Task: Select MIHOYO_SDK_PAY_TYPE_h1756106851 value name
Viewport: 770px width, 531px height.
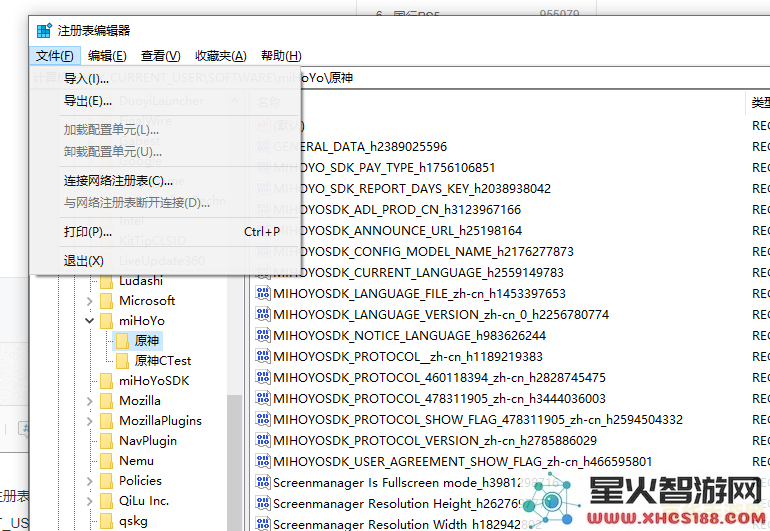Action: click(384, 168)
